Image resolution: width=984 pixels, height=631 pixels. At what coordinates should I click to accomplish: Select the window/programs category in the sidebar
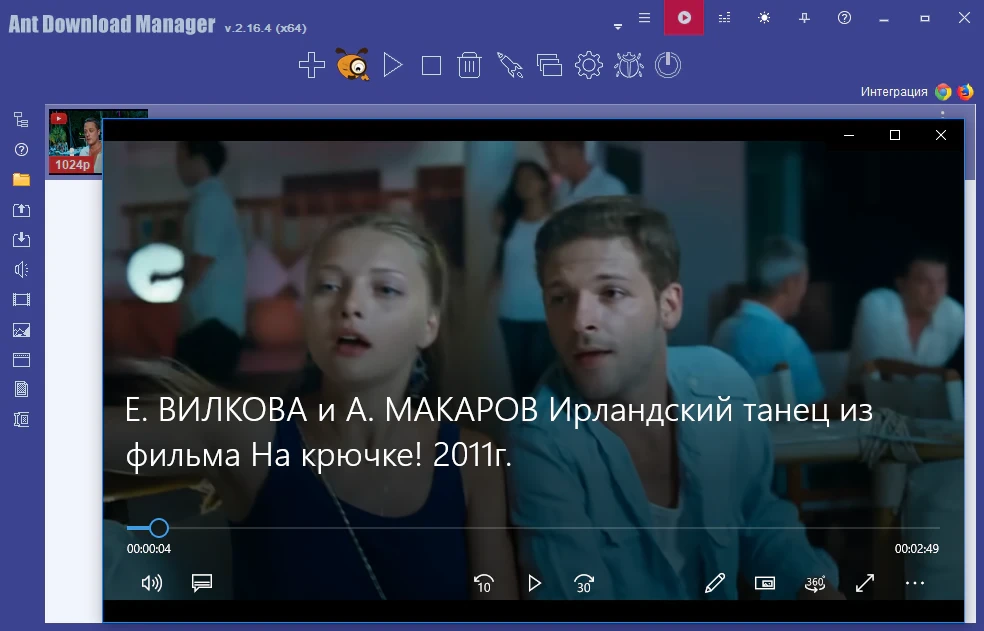[21, 360]
